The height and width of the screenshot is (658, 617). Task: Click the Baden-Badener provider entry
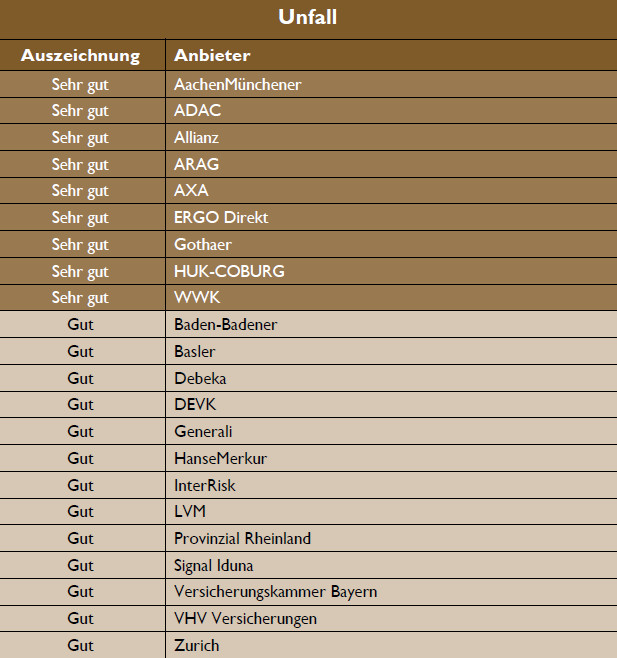225,324
